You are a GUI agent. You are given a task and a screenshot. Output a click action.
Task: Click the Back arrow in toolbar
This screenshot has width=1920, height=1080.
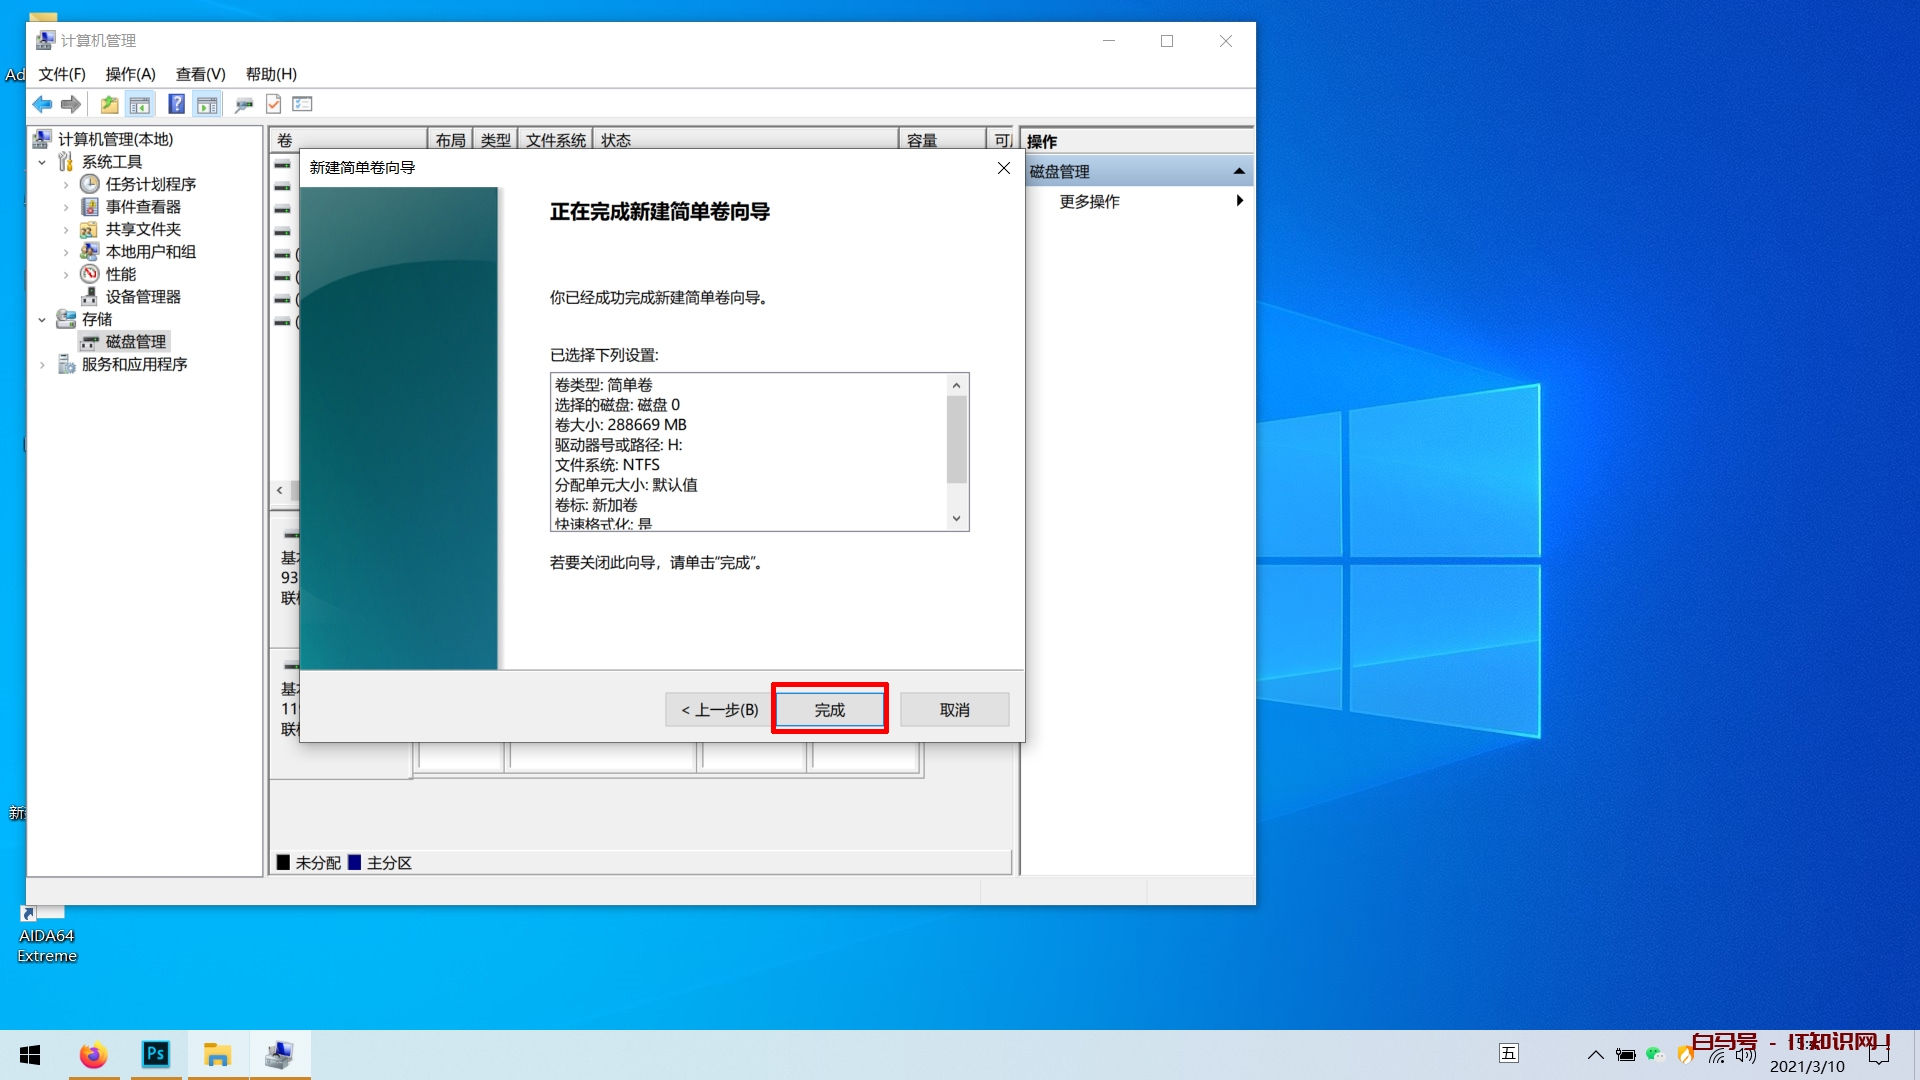click(42, 104)
